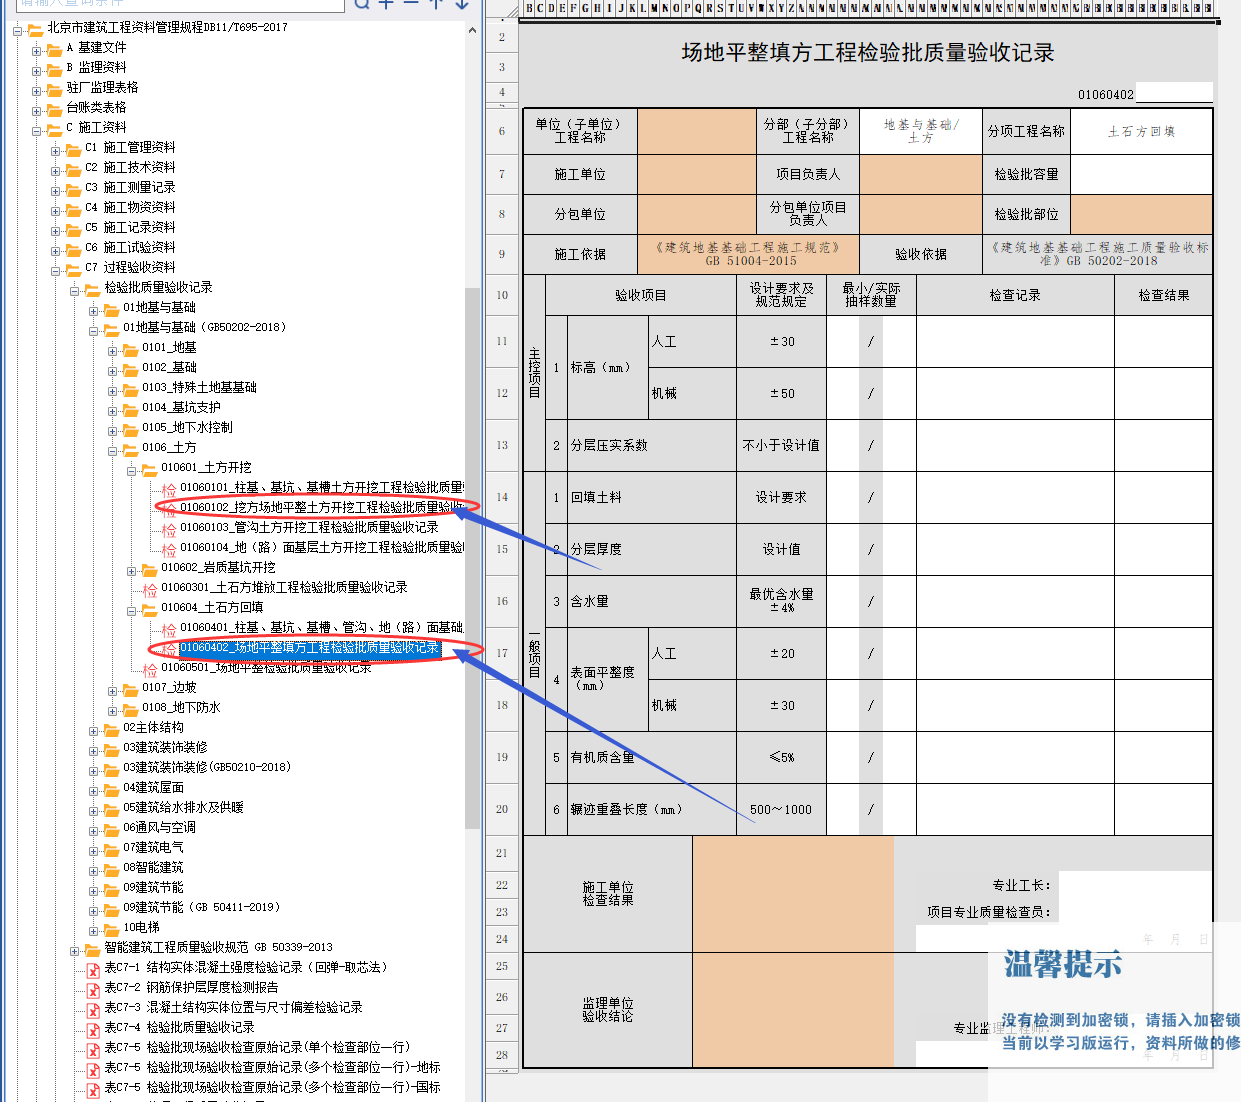Click row header 10 in the sheet

(x=502, y=295)
